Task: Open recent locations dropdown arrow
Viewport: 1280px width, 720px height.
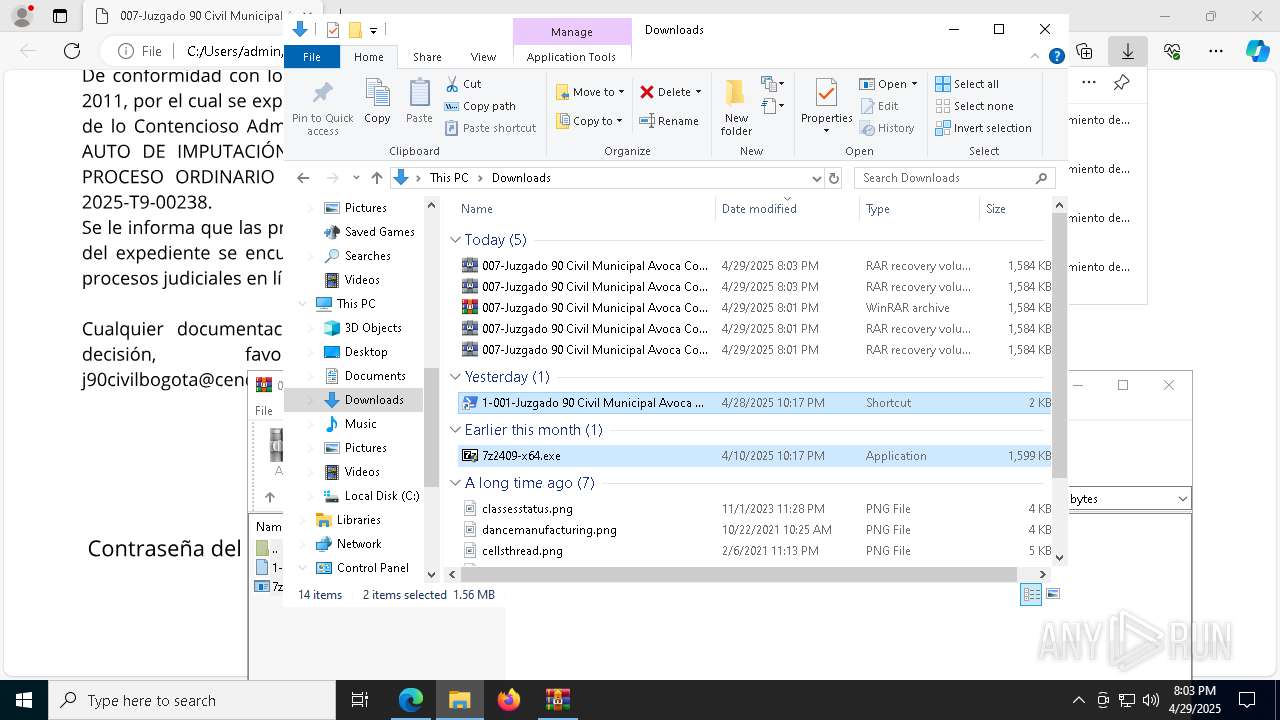Action: click(356, 178)
